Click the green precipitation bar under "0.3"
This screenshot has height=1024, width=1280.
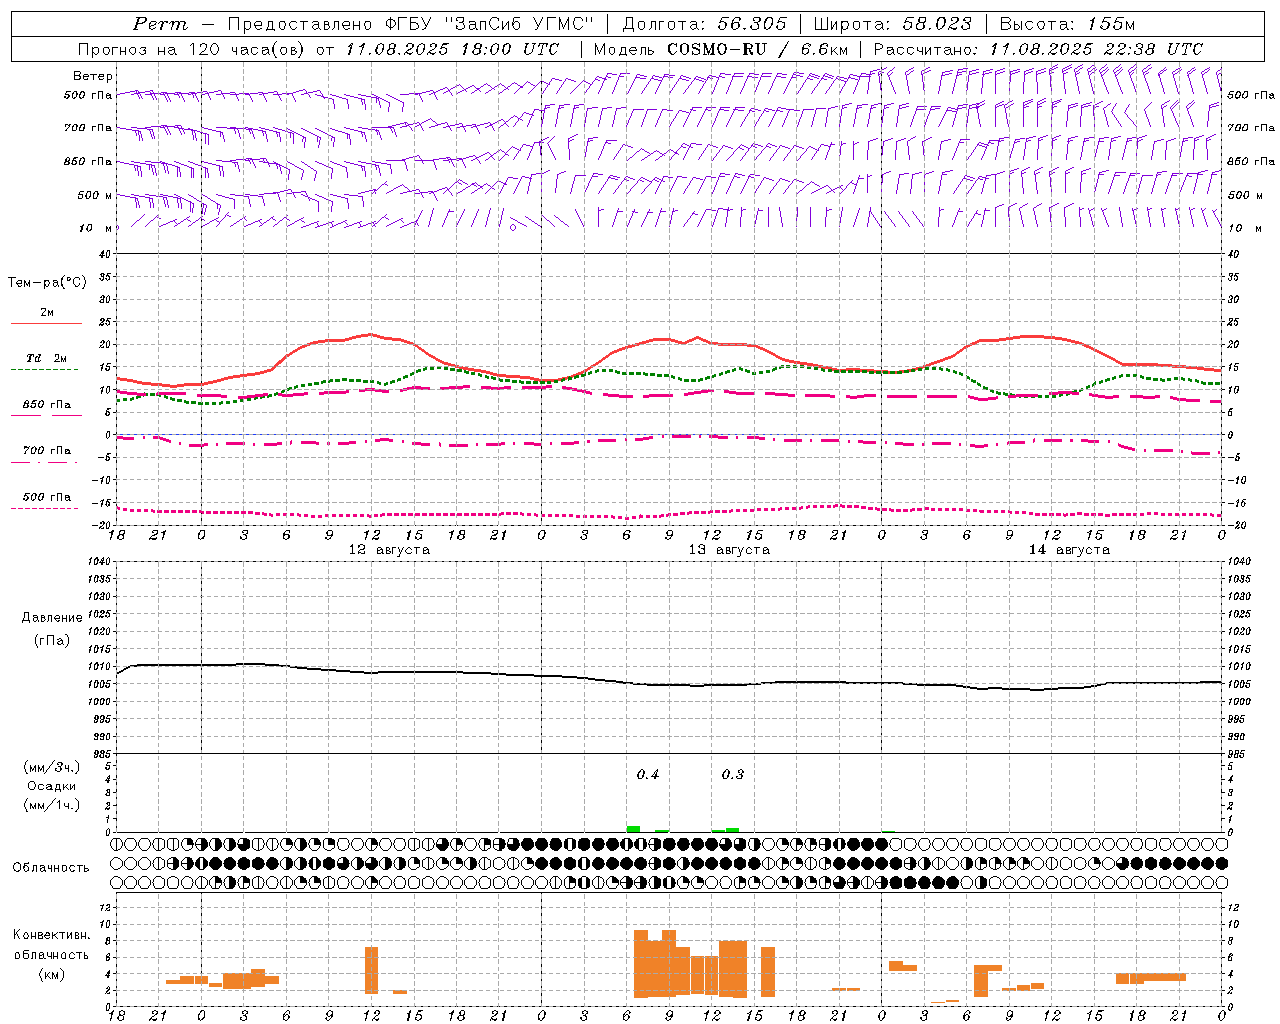[733, 830]
